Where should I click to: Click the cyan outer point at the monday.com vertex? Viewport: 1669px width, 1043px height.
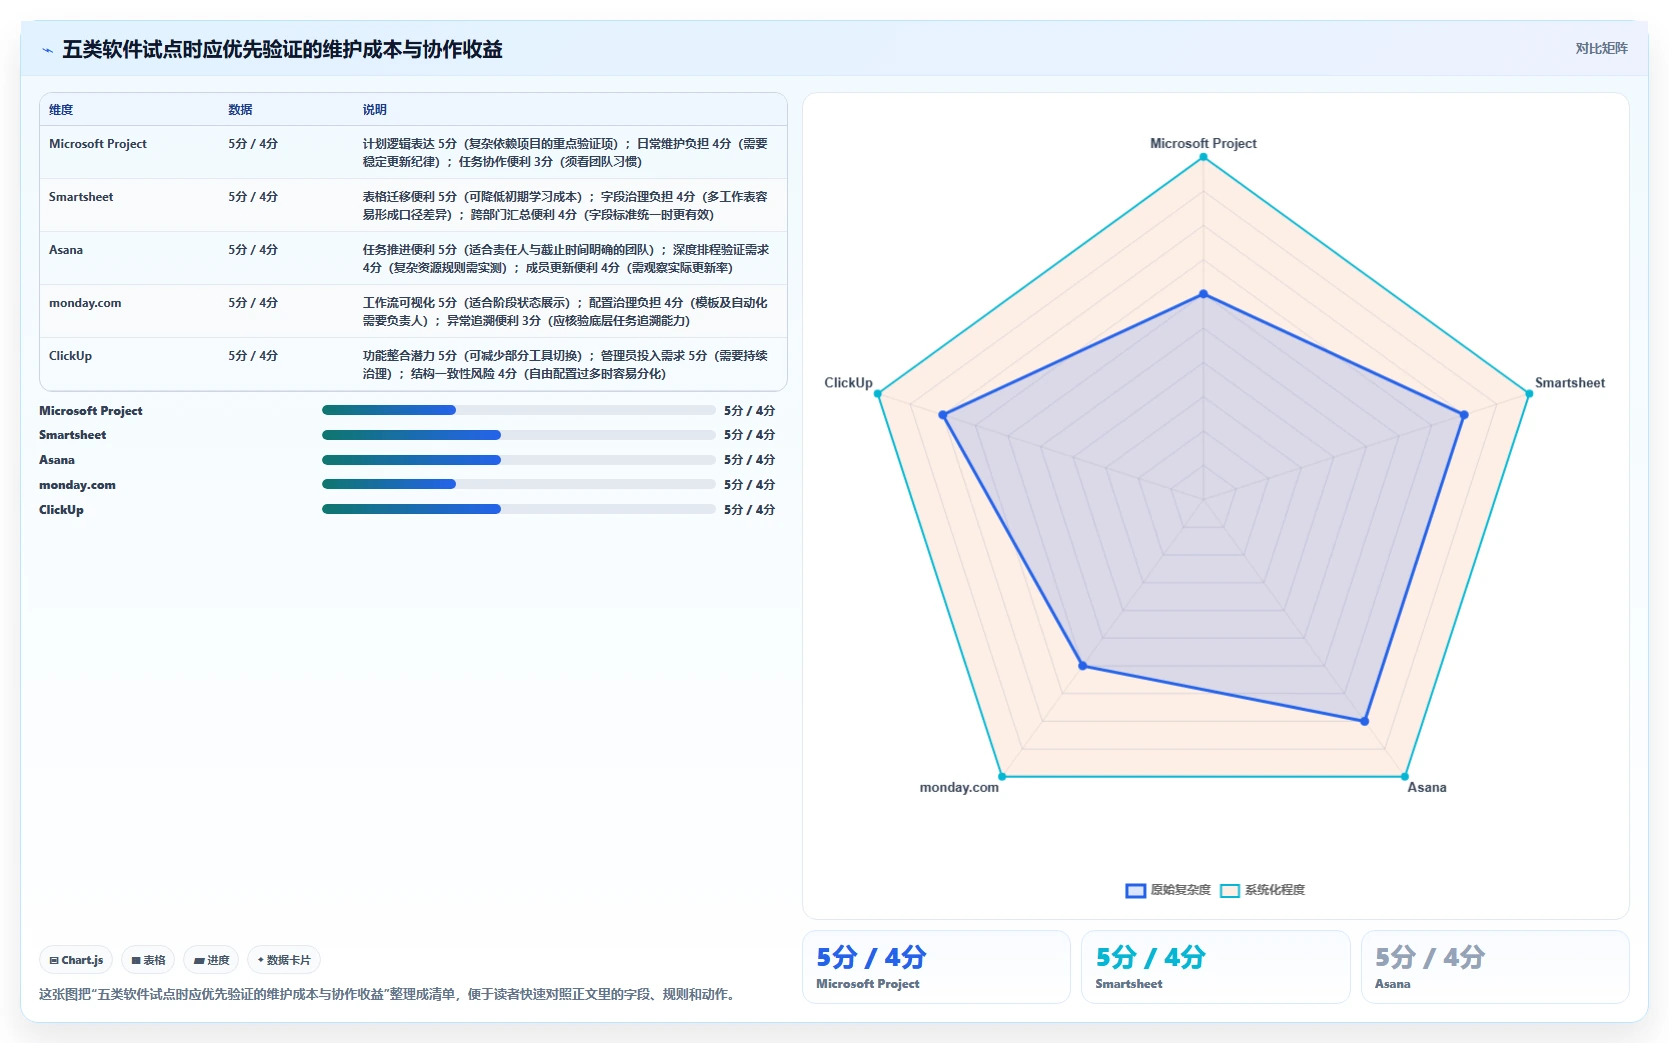pyautogui.click(x=1003, y=776)
